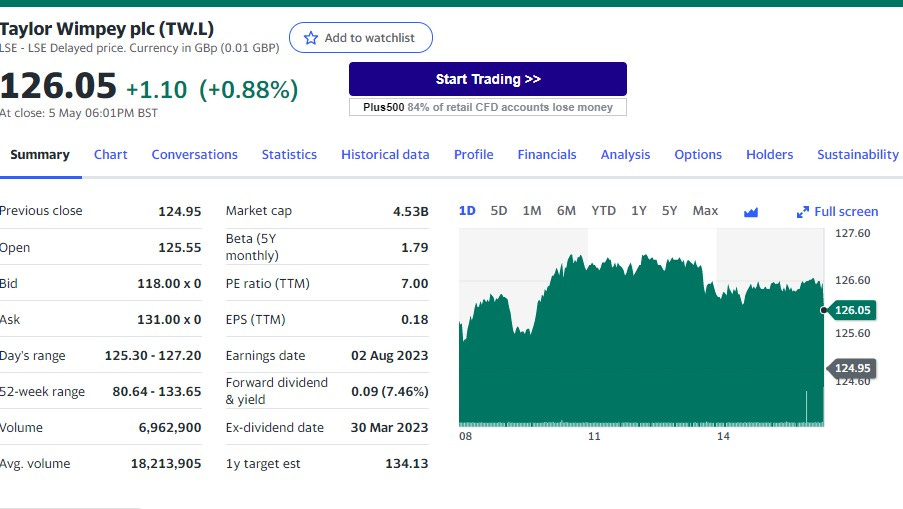
Task: Select the 5D chart range
Action: pos(499,211)
